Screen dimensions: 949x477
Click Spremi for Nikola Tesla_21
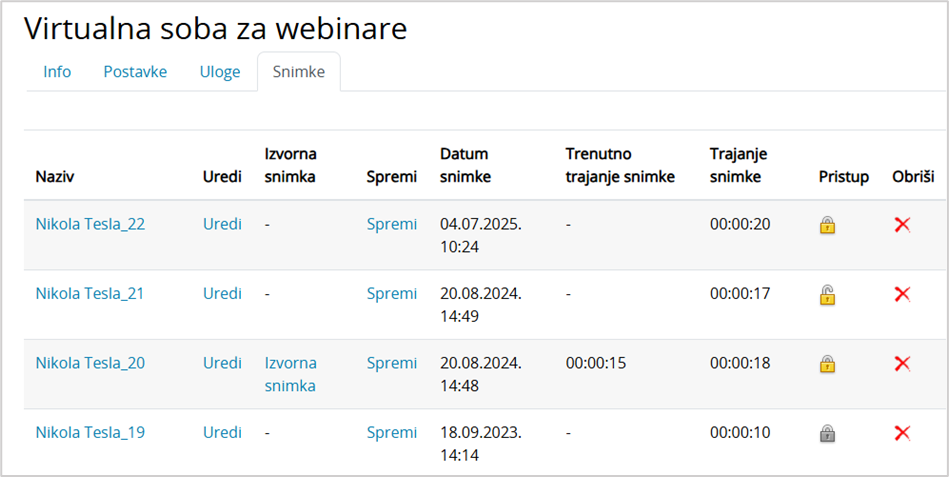(392, 294)
